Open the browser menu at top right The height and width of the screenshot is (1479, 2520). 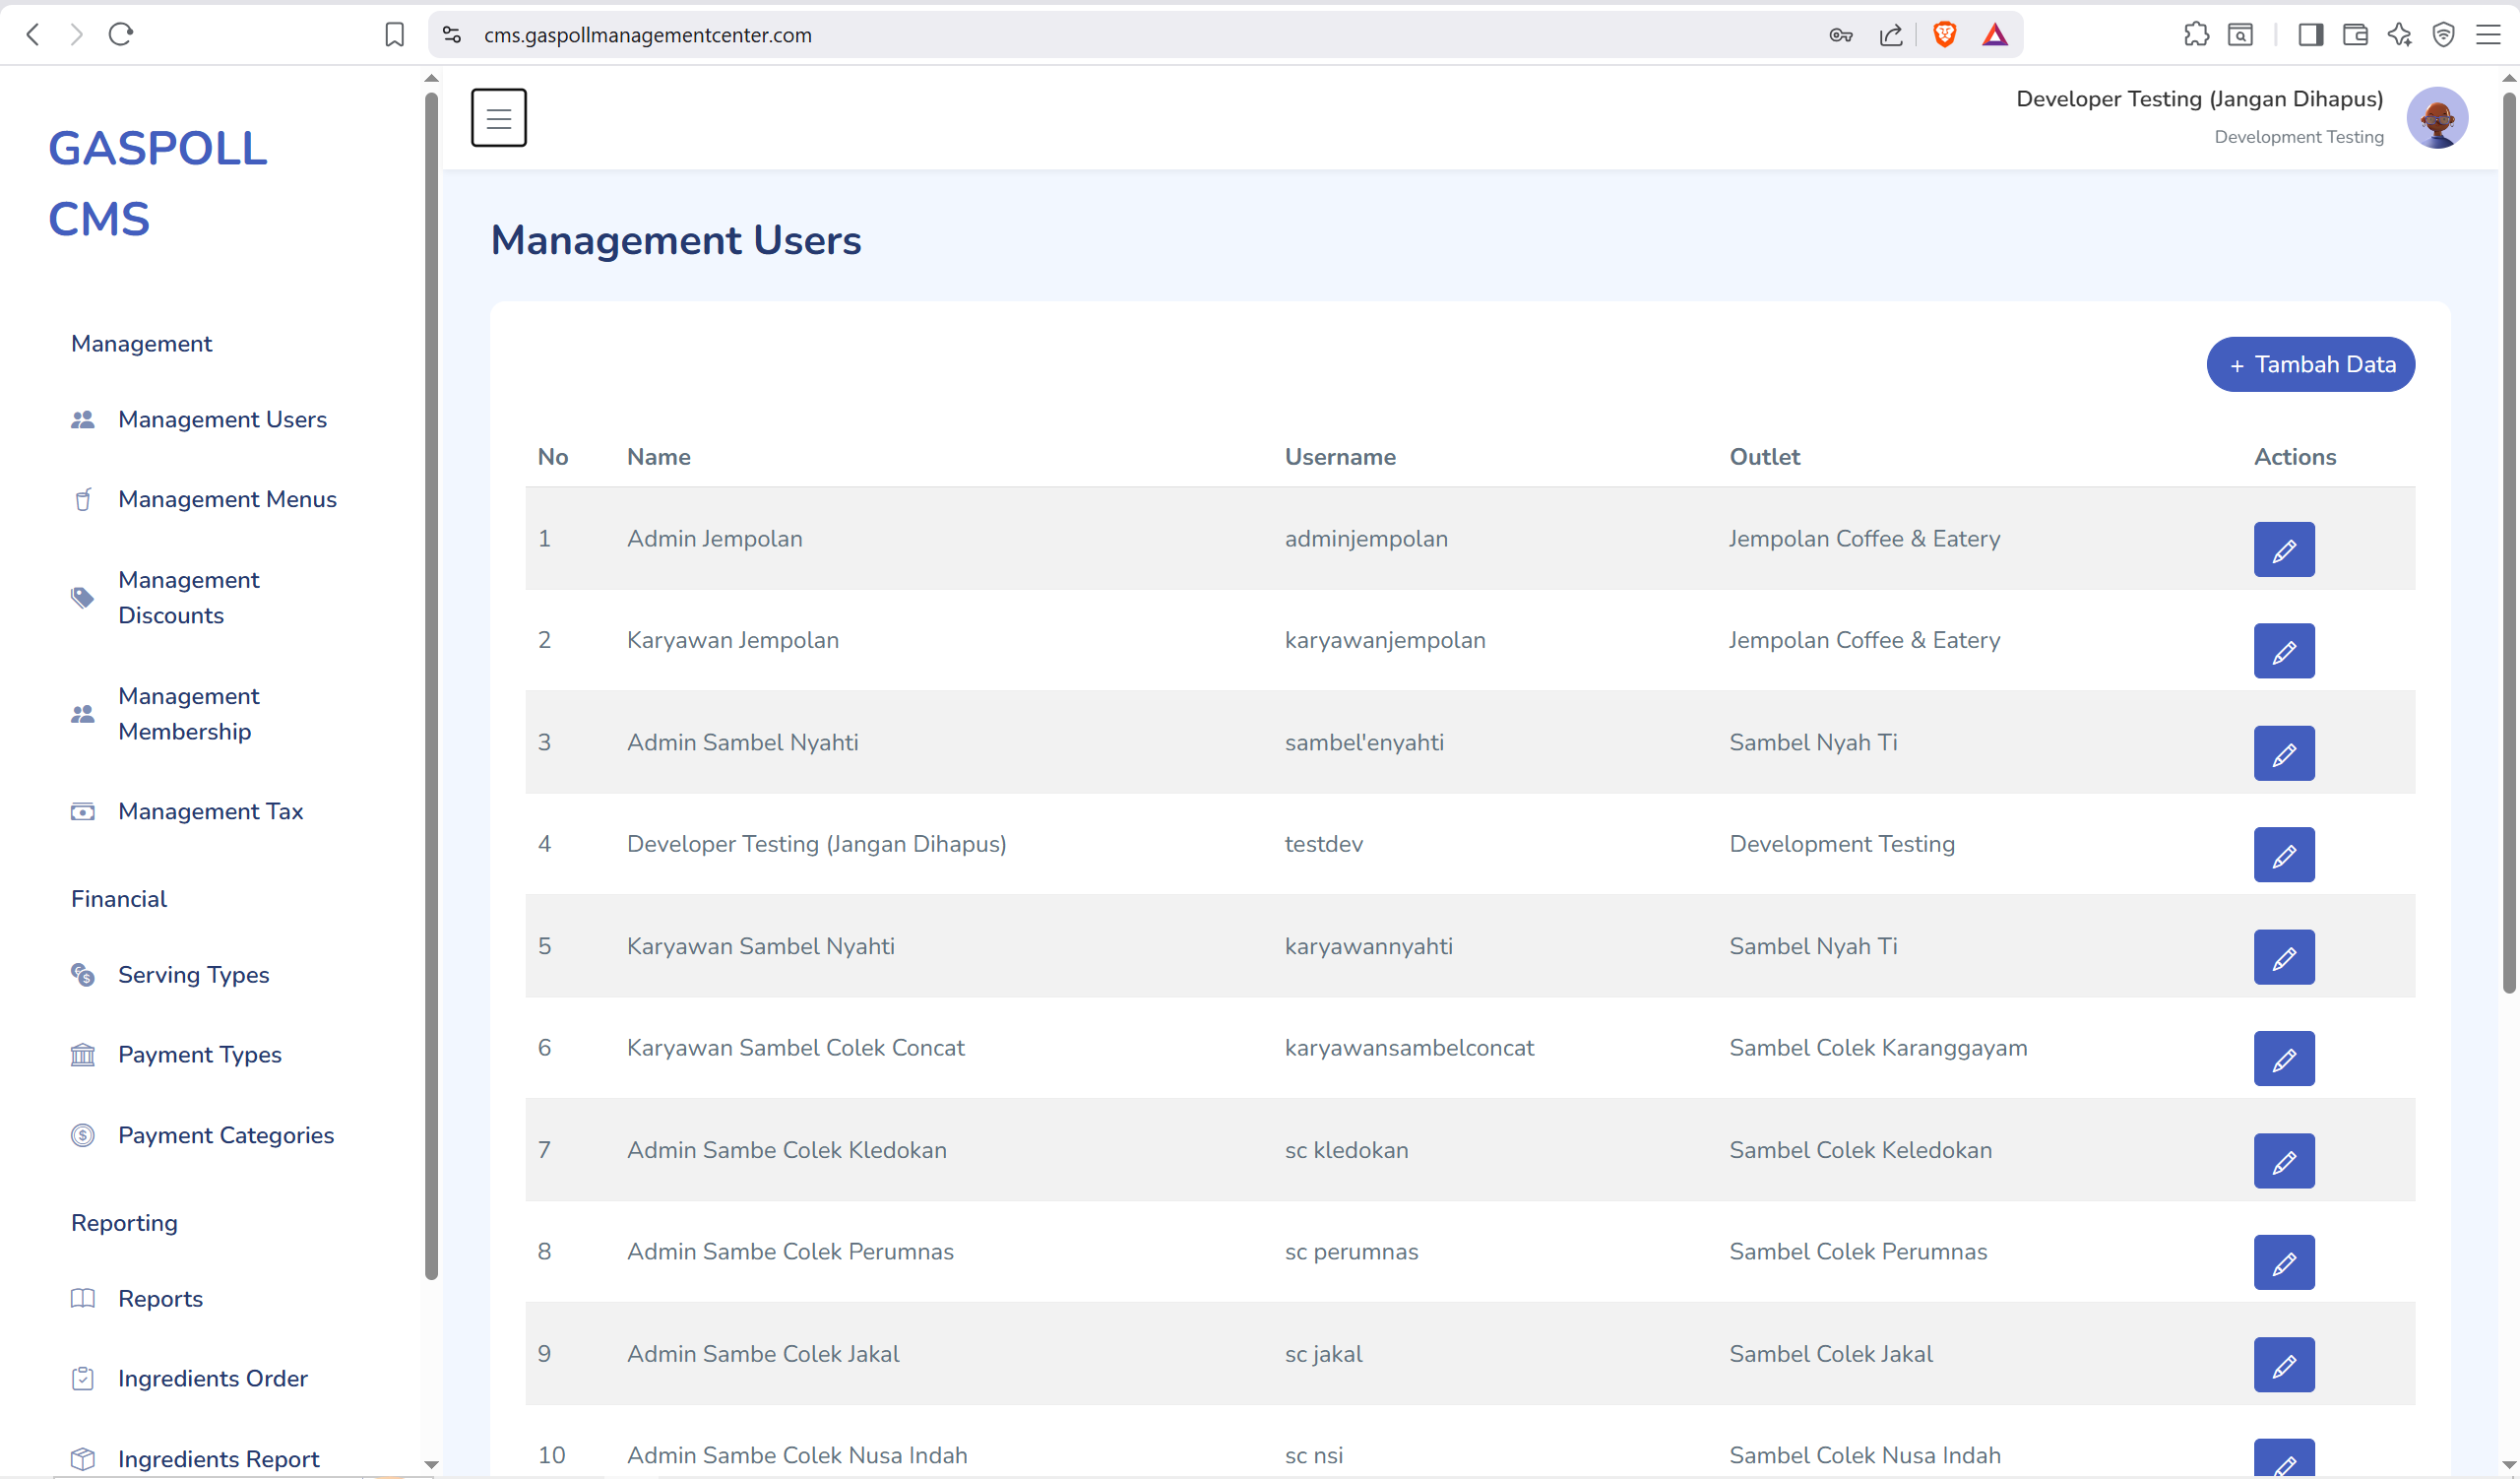[2489, 34]
